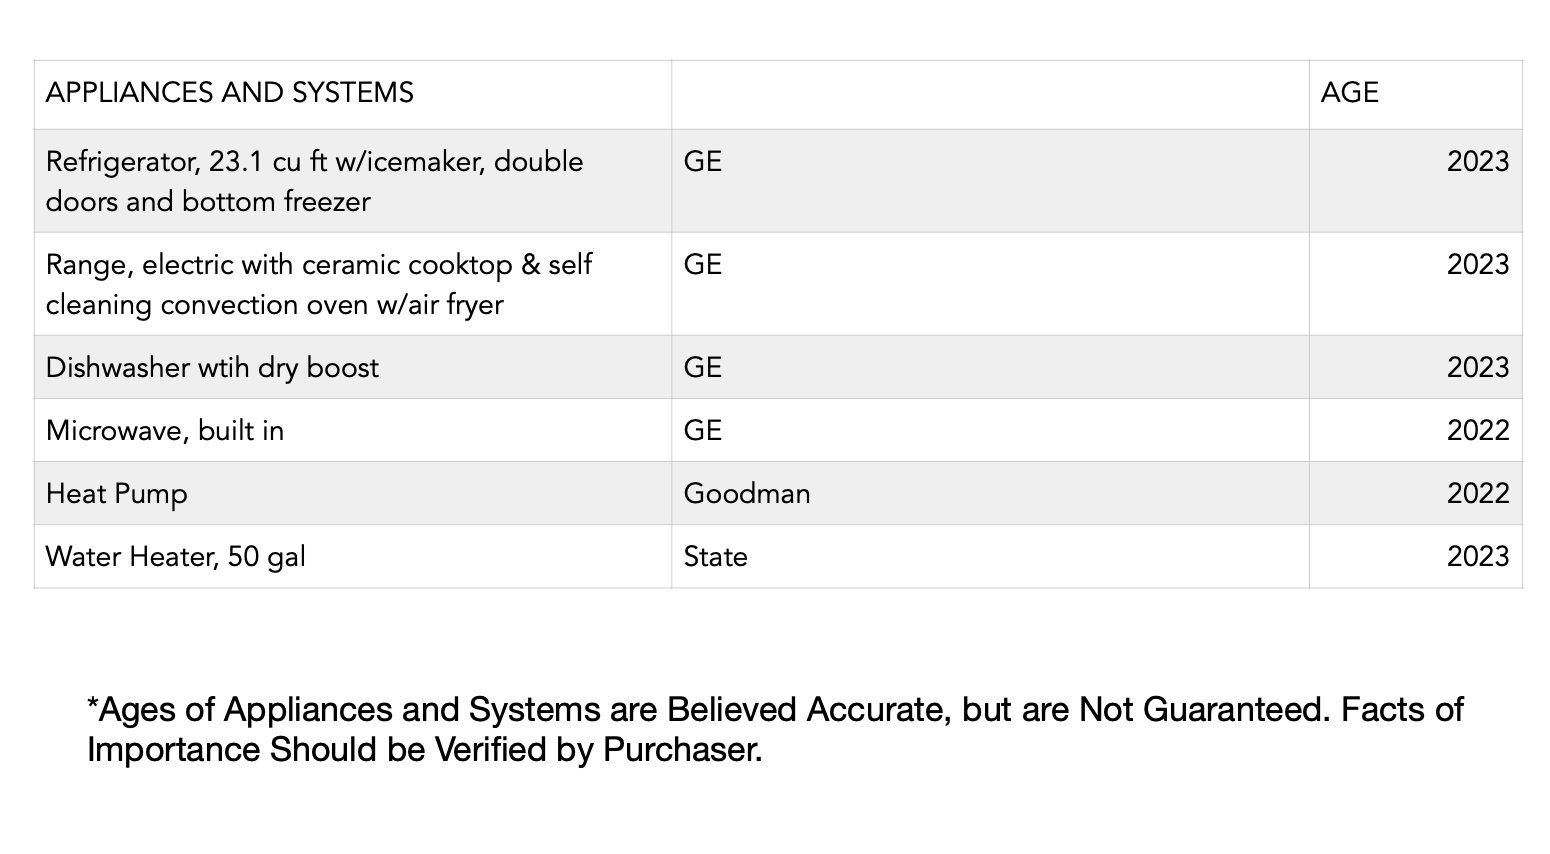This screenshot has width=1550, height=854.
Task: Click the APPLIANCES AND SYSTEMS header cell
Action: tap(230, 93)
